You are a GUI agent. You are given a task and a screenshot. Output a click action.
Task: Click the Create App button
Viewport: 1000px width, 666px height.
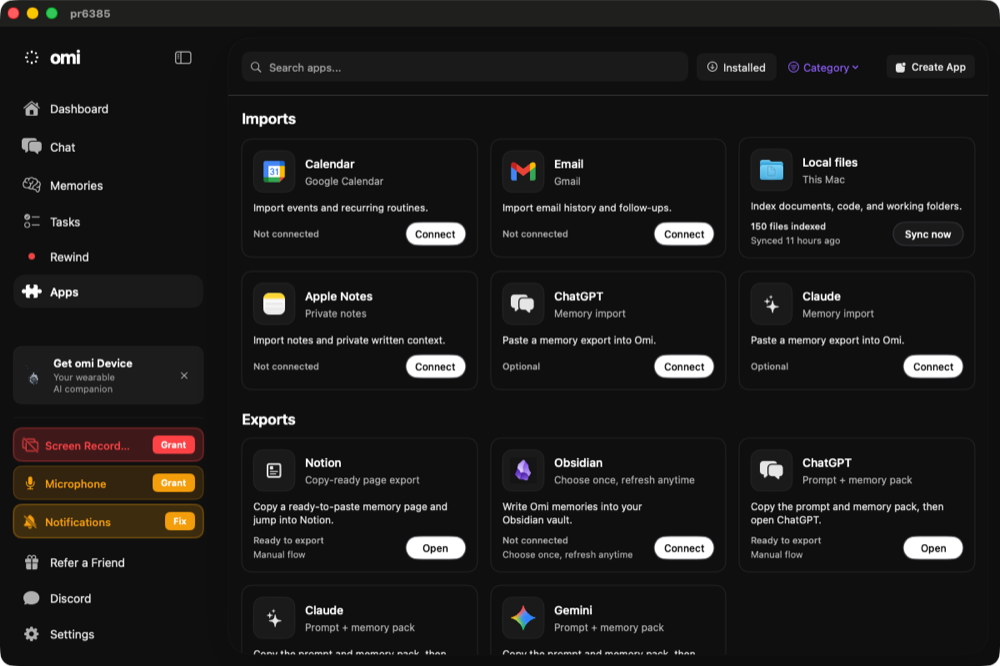click(x=930, y=67)
